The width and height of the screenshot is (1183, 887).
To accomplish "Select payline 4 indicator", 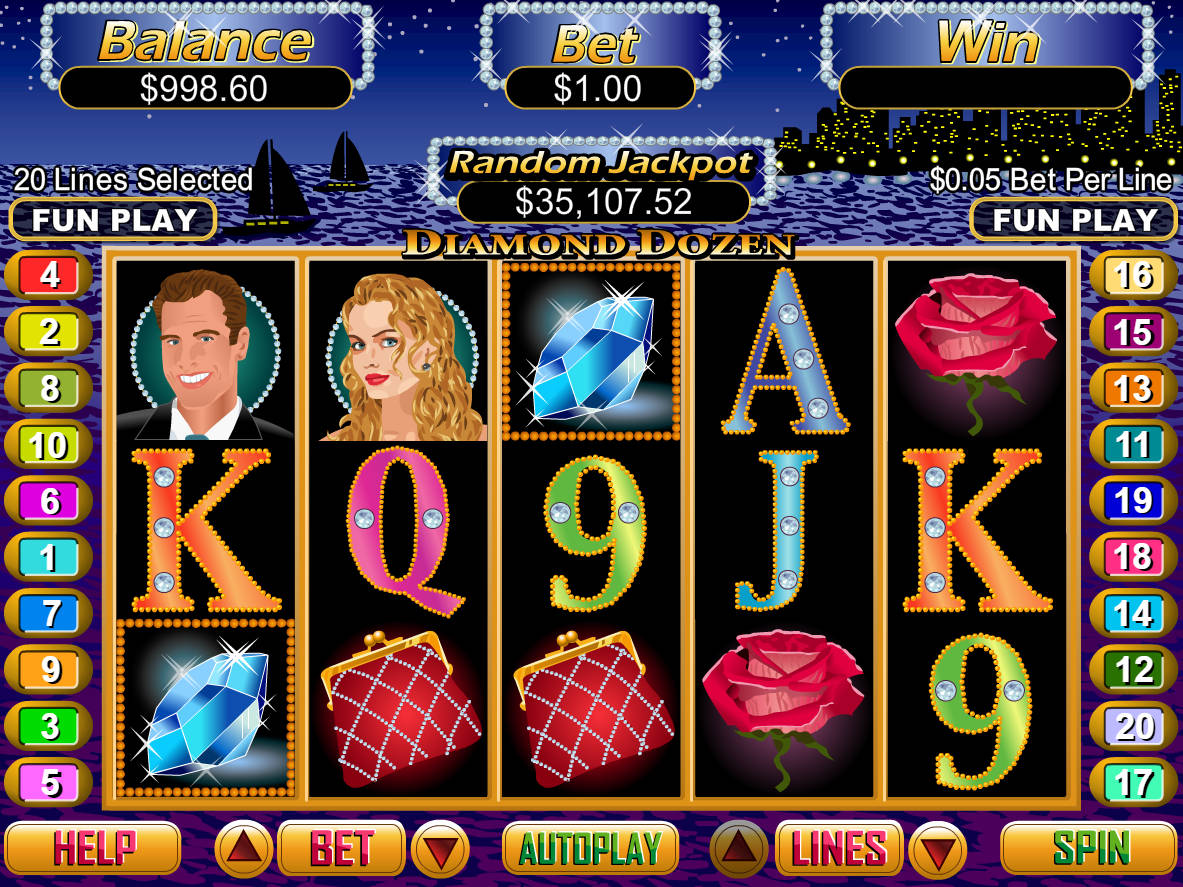I will pyautogui.click(x=49, y=275).
